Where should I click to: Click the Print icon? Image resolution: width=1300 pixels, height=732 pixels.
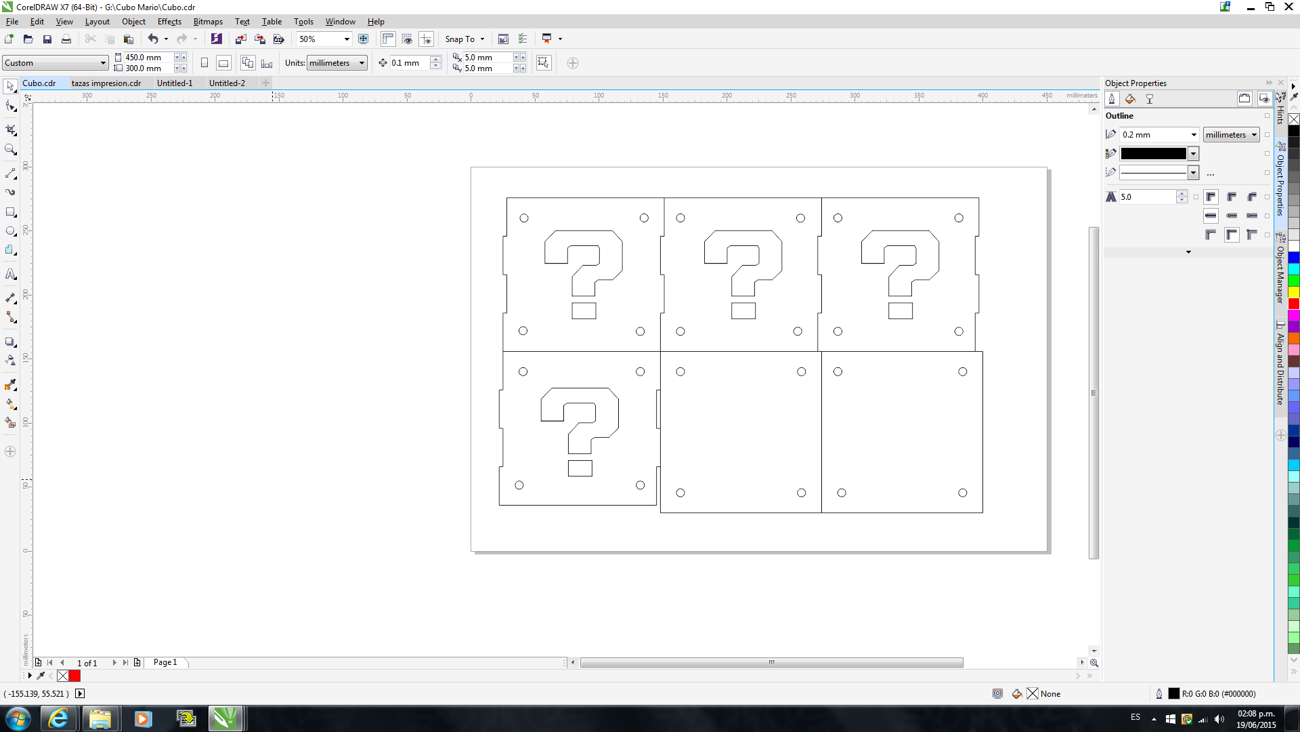[66, 39]
